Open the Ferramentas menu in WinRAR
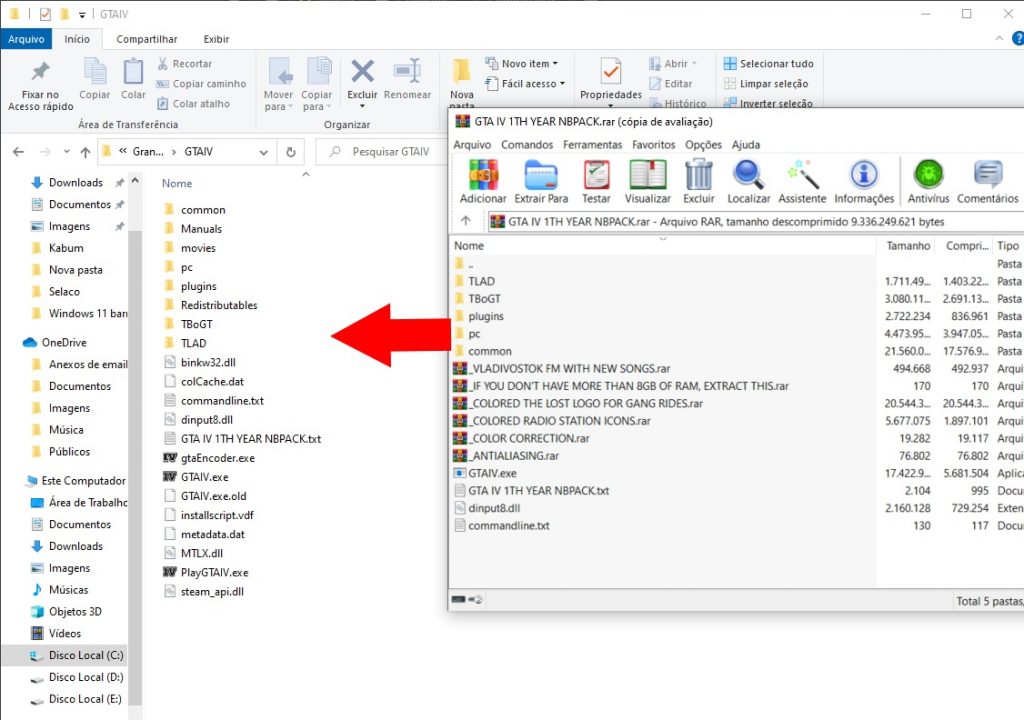1024x720 pixels. point(592,145)
